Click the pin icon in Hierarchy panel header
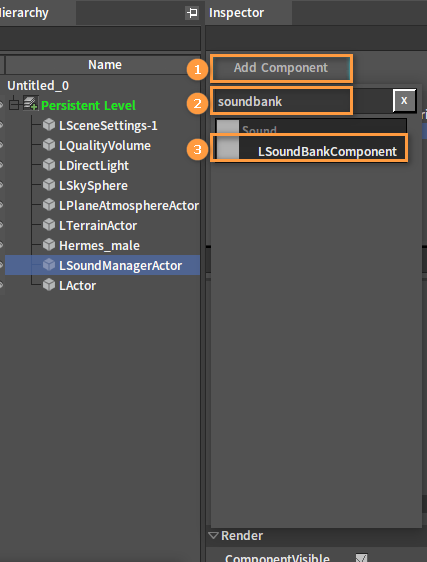Viewport: 427px width, 562px height. (193, 13)
